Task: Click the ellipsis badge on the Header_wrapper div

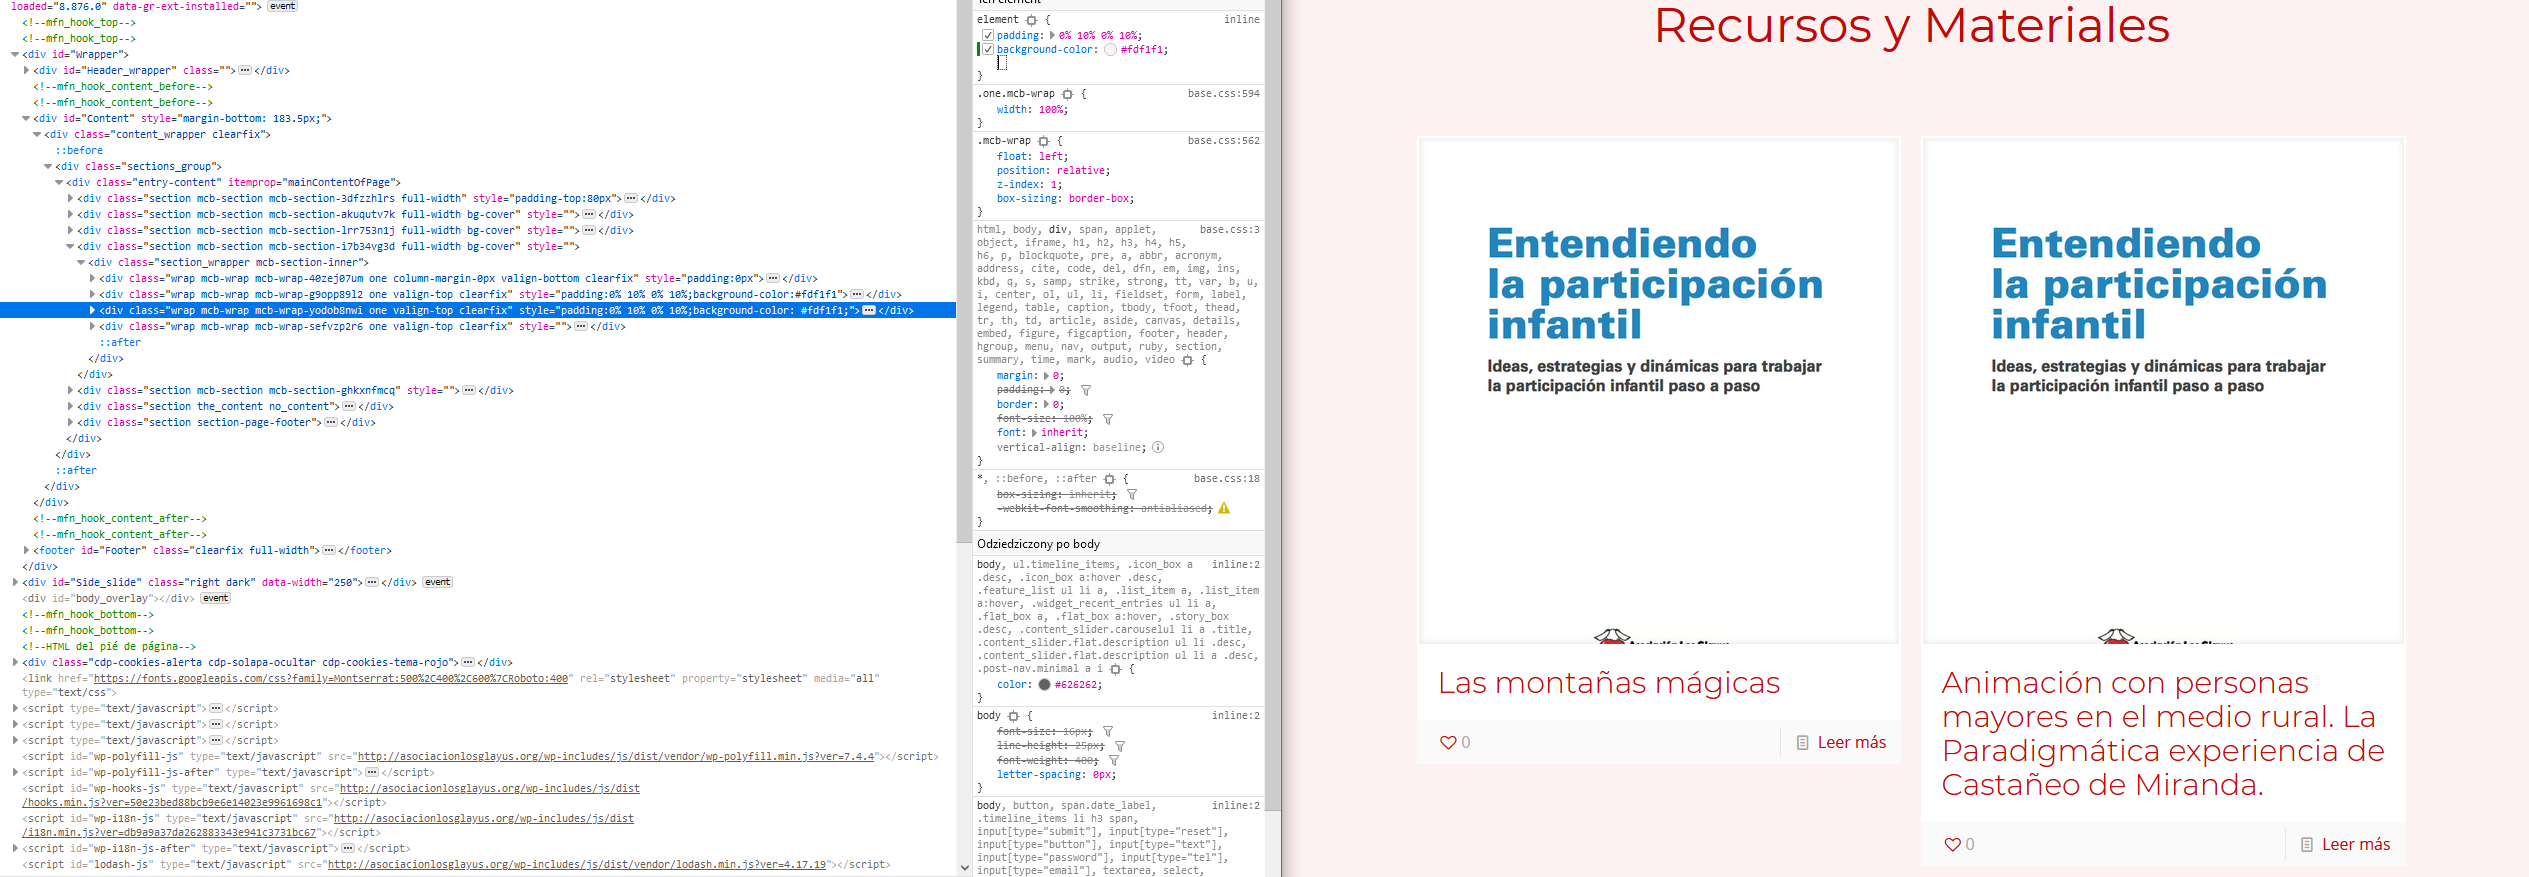Action: [244, 70]
